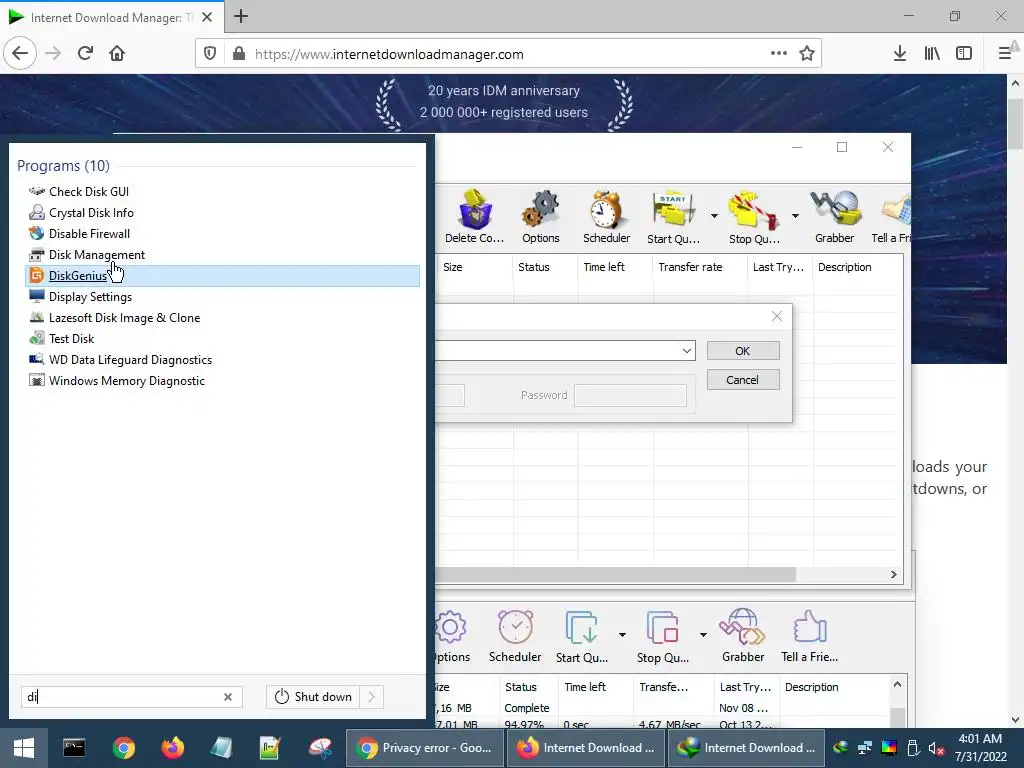Viewport: 1024px width, 768px height.
Task: Click right arrow of IDM horizontal scrollbar
Action: click(x=893, y=575)
